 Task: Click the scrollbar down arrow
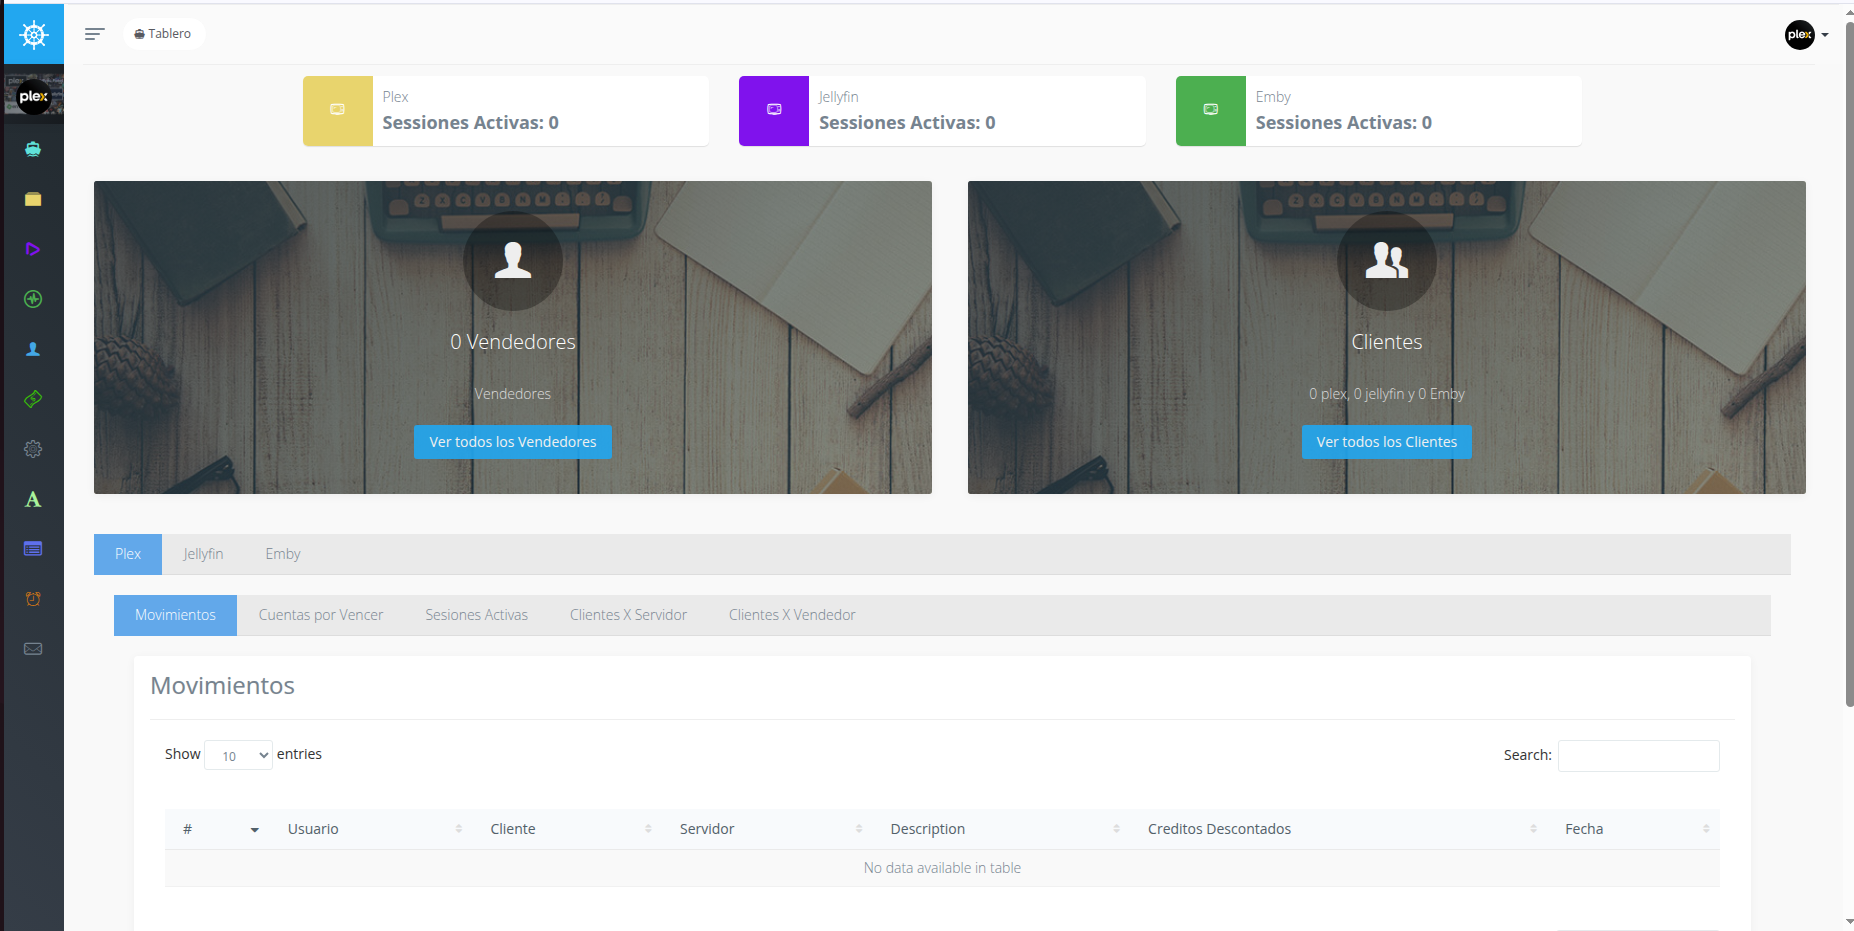click(x=1849, y=922)
